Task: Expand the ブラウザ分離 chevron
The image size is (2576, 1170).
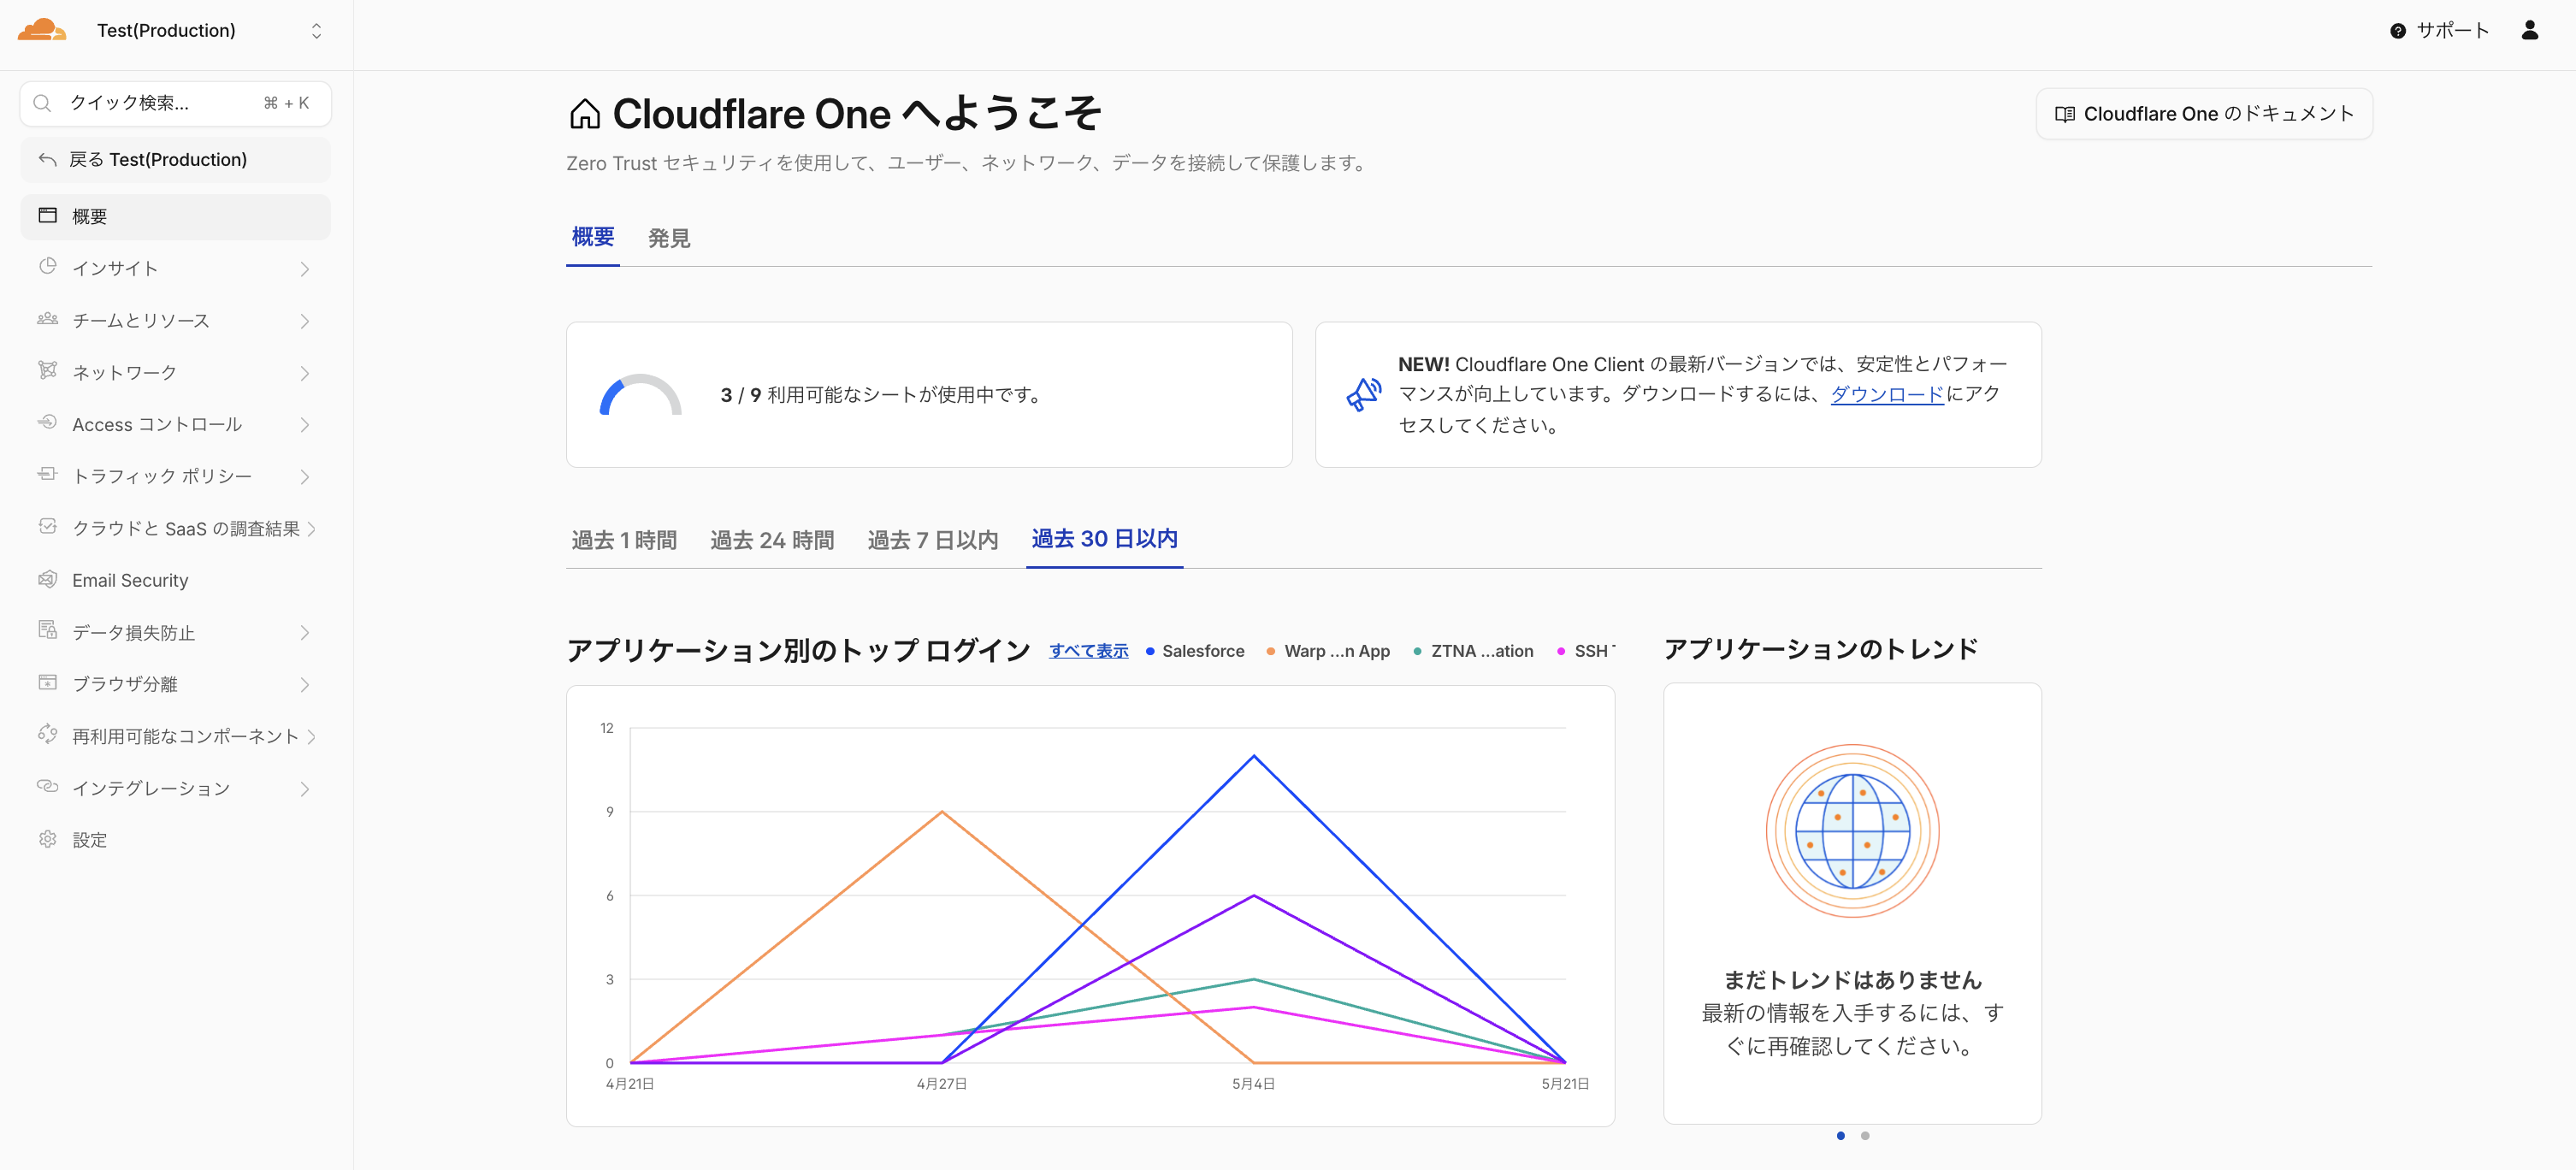Action: click(305, 684)
